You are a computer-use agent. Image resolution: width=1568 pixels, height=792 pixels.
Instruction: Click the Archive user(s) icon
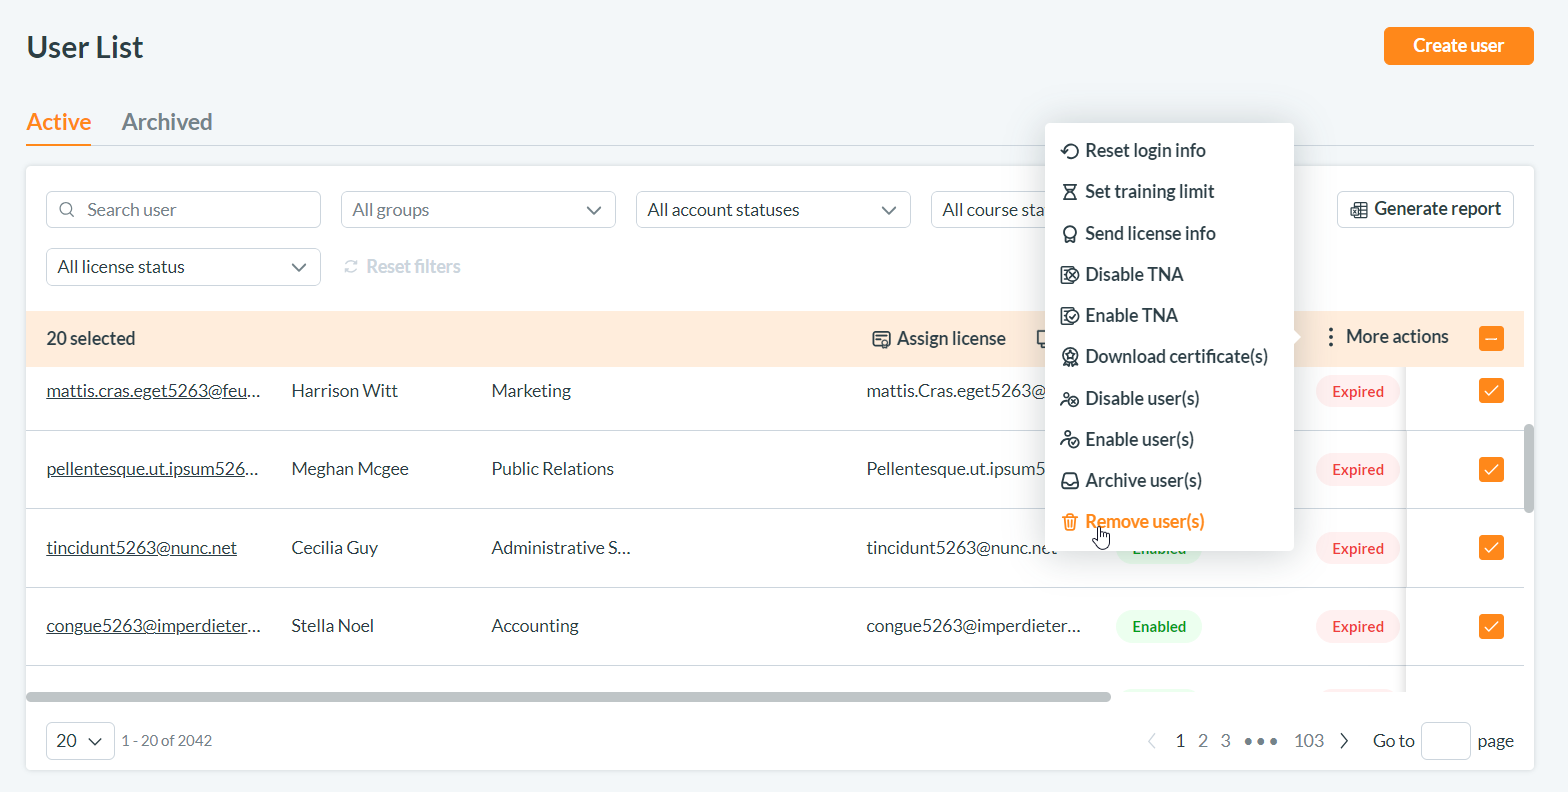click(x=1069, y=481)
